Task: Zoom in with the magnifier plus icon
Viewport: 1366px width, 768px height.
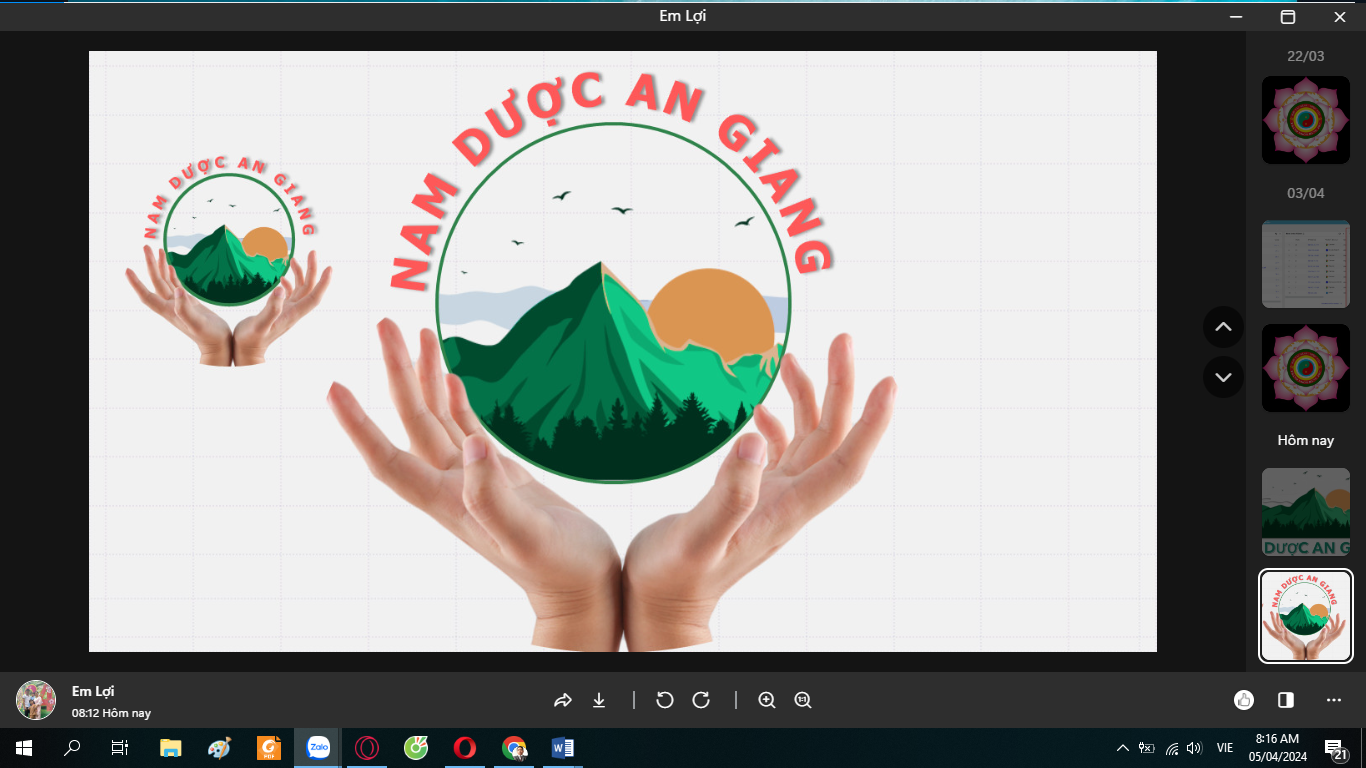Action: pos(767,700)
